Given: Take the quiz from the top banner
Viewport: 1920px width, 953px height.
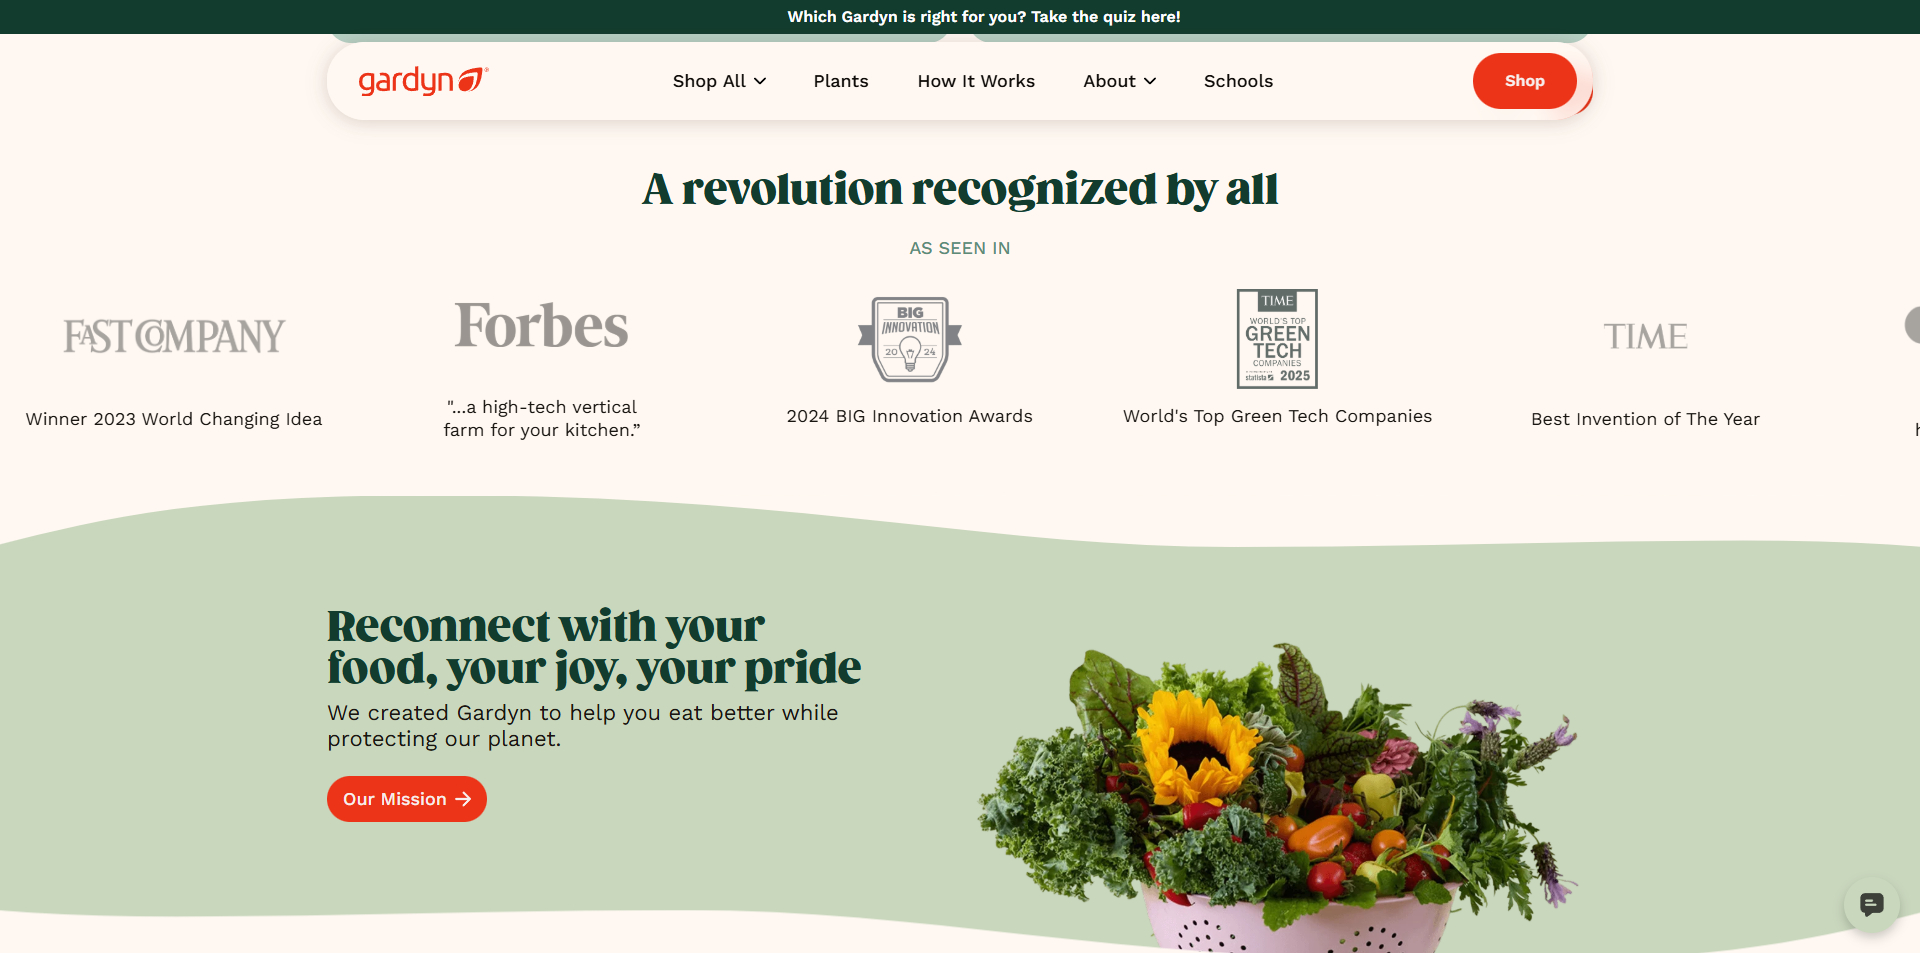Looking at the screenshot, I should [984, 17].
